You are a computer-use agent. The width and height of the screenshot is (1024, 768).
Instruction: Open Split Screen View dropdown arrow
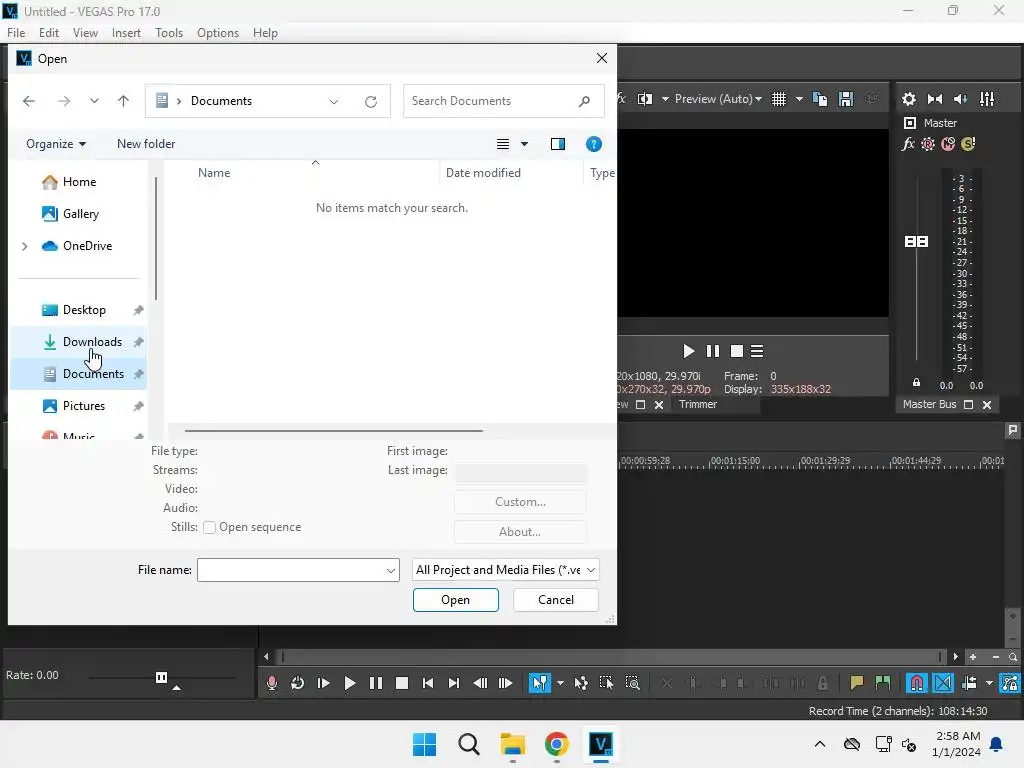pos(665,99)
